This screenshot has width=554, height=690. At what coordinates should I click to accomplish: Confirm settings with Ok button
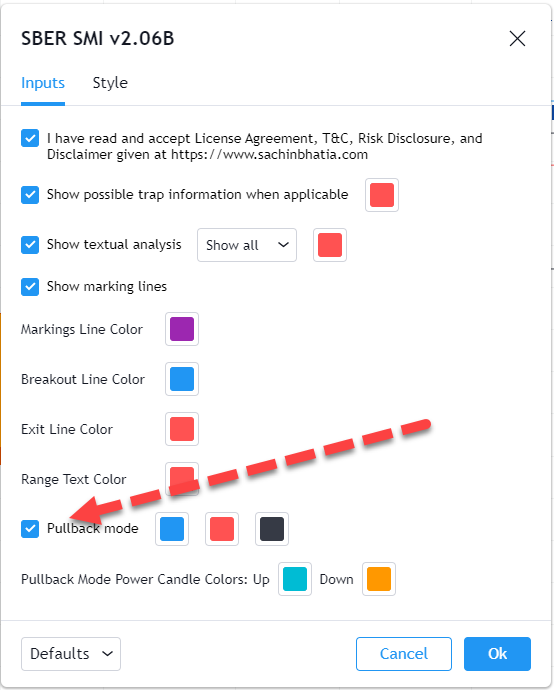point(497,654)
